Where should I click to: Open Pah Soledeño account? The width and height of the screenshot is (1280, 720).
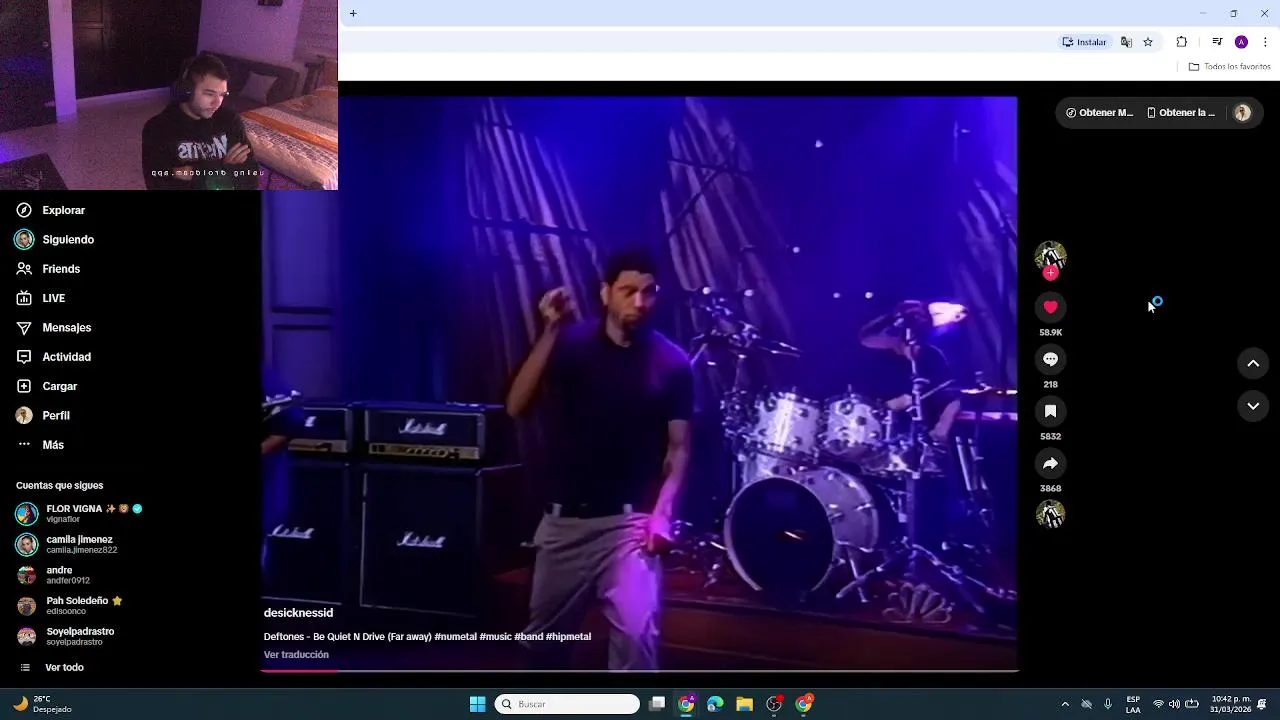(x=70, y=606)
